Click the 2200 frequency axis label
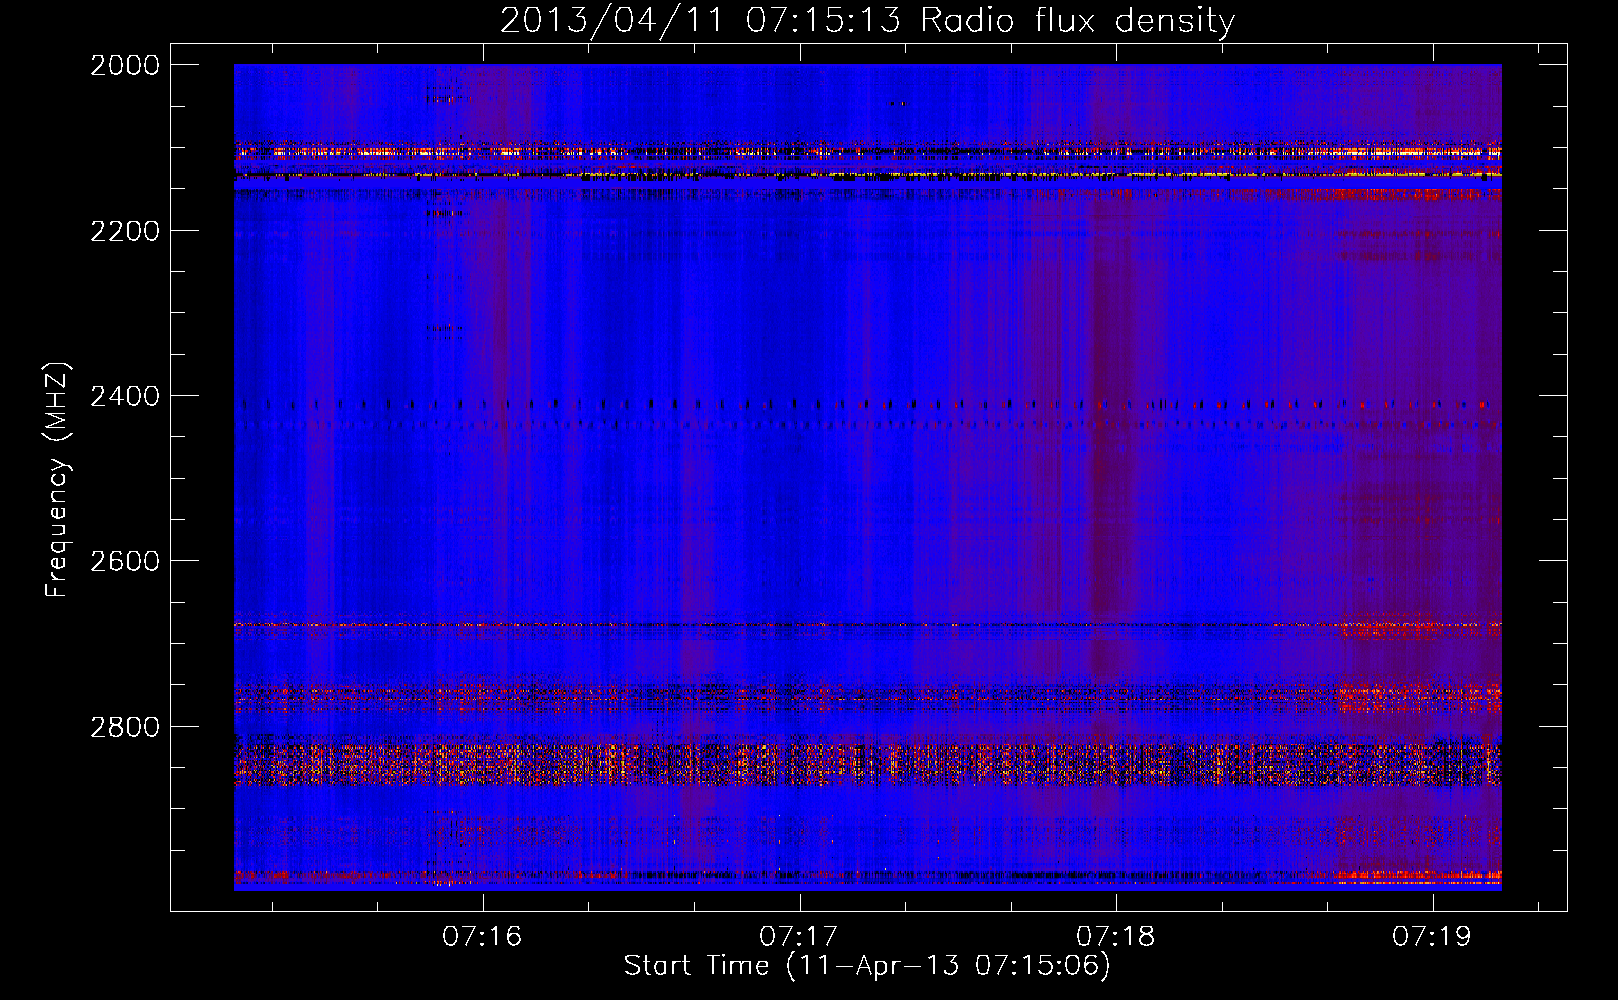 click(125, 231)
